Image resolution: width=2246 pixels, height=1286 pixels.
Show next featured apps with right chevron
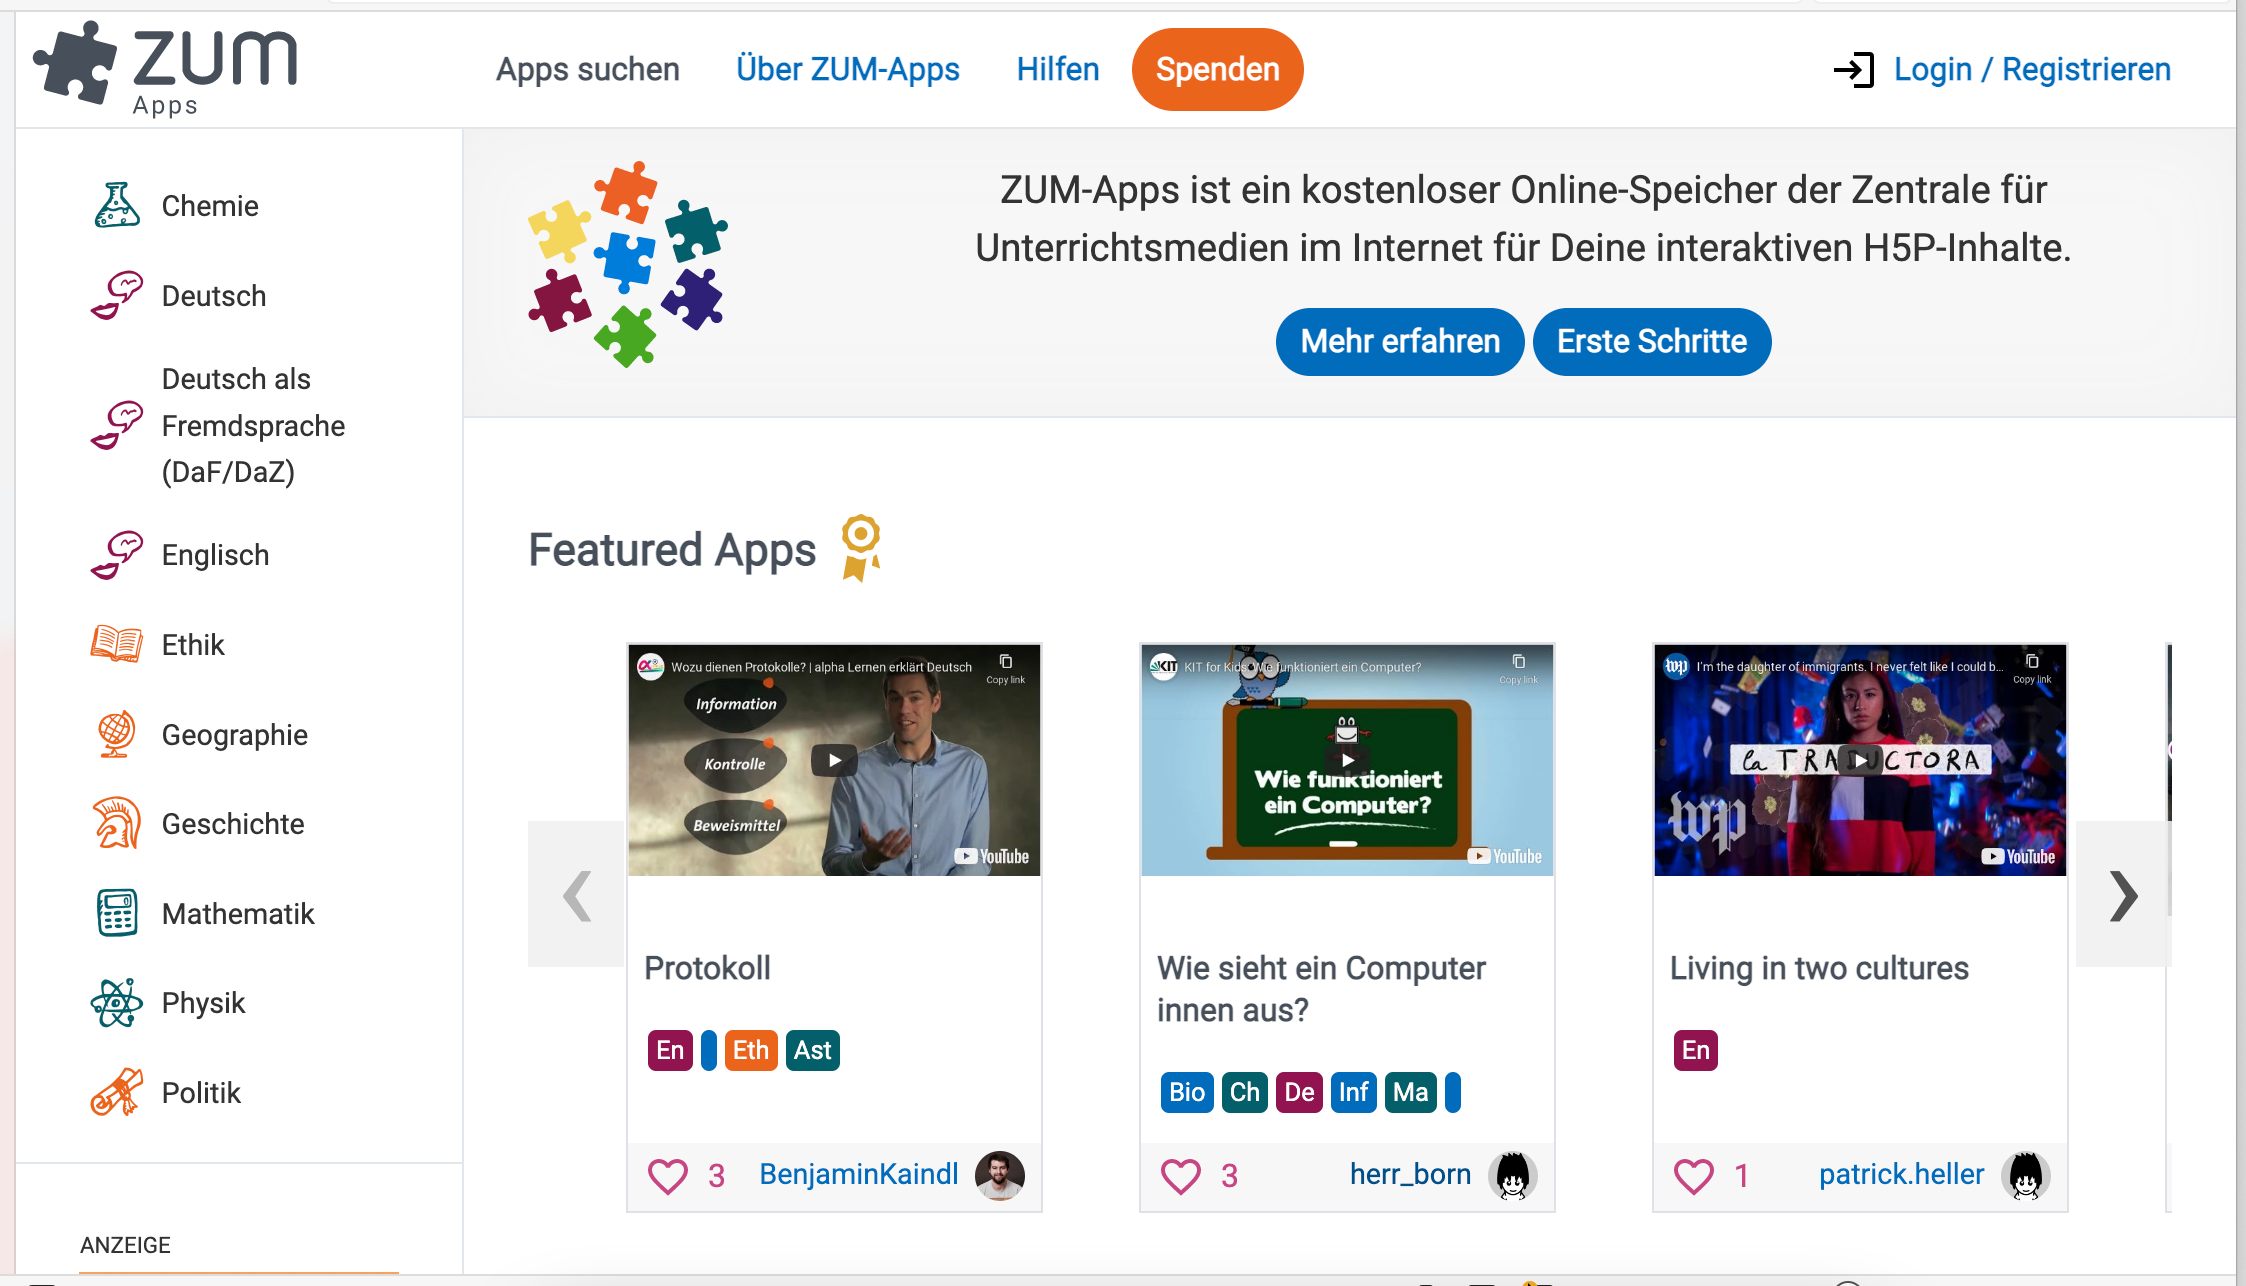(2123, 894)
